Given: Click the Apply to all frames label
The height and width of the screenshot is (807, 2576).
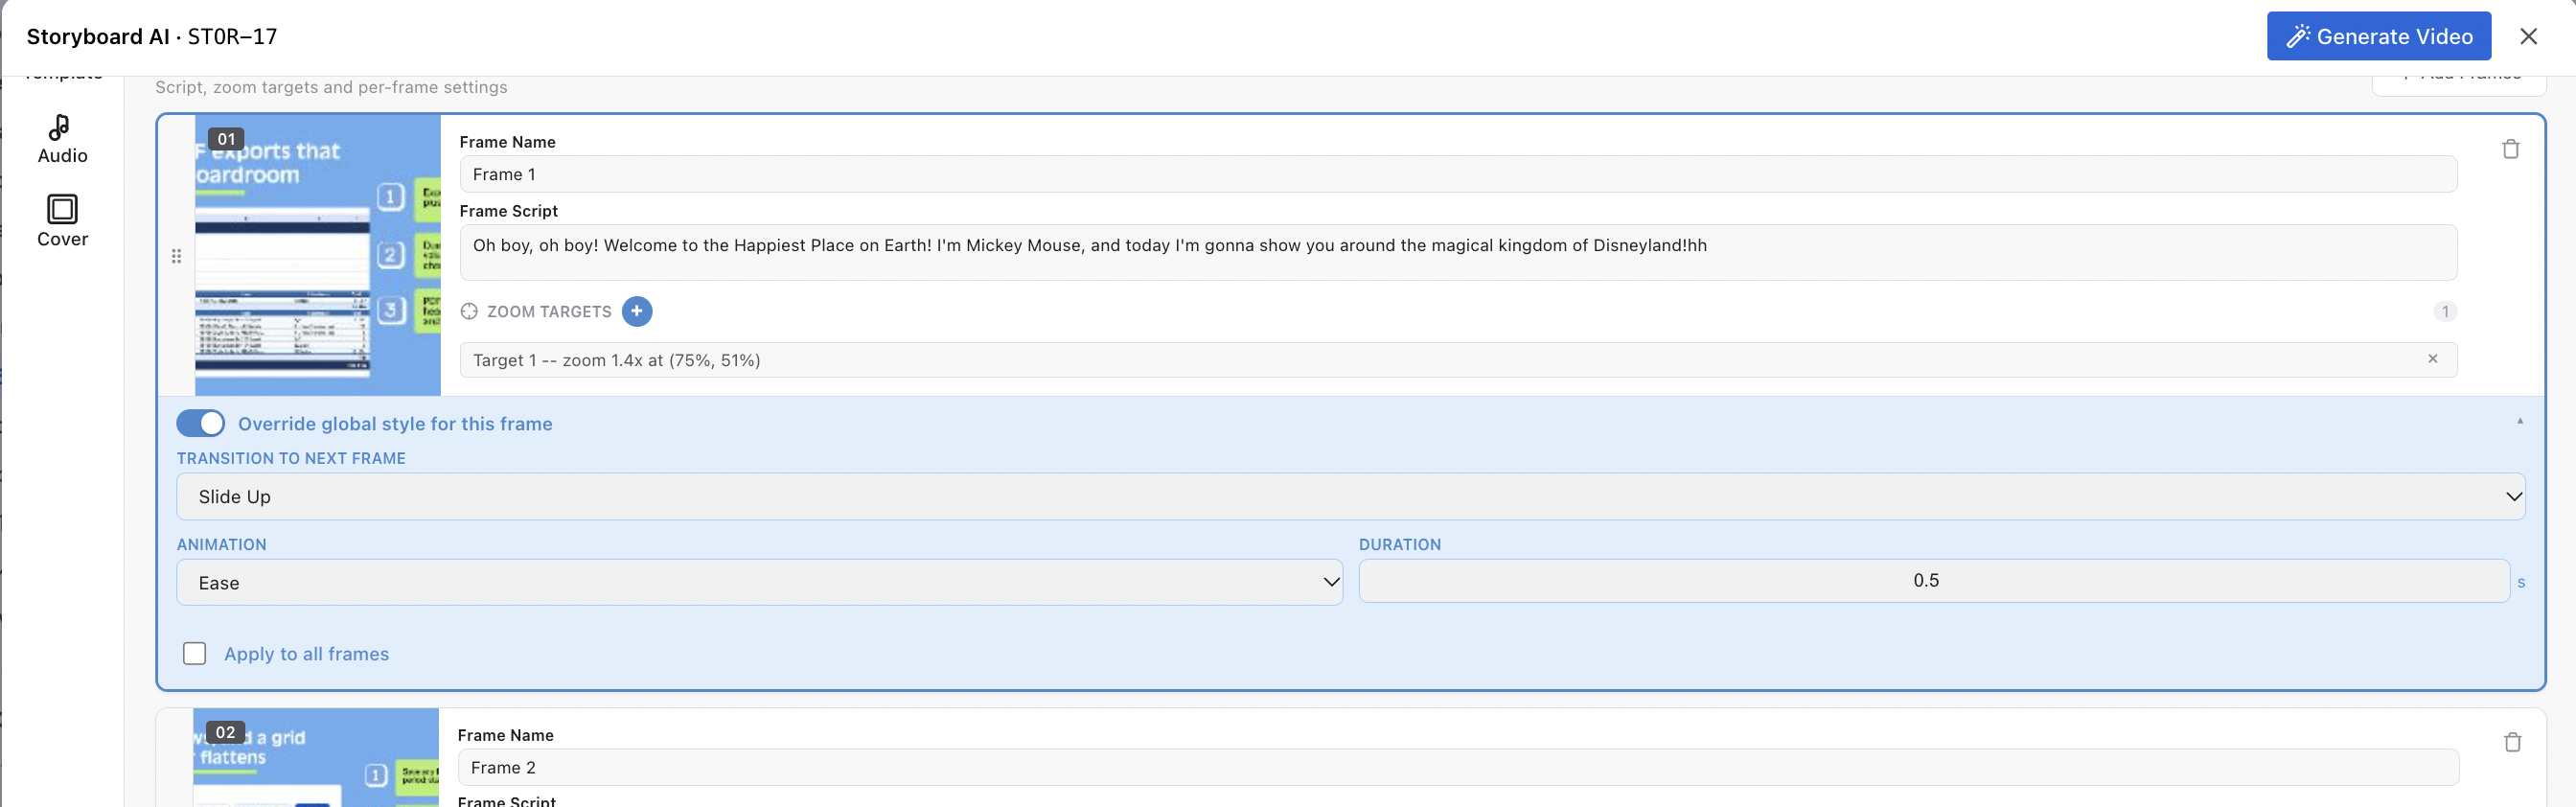Looking at the screenshot, I should pyautogui.click(x=306, y=654).
